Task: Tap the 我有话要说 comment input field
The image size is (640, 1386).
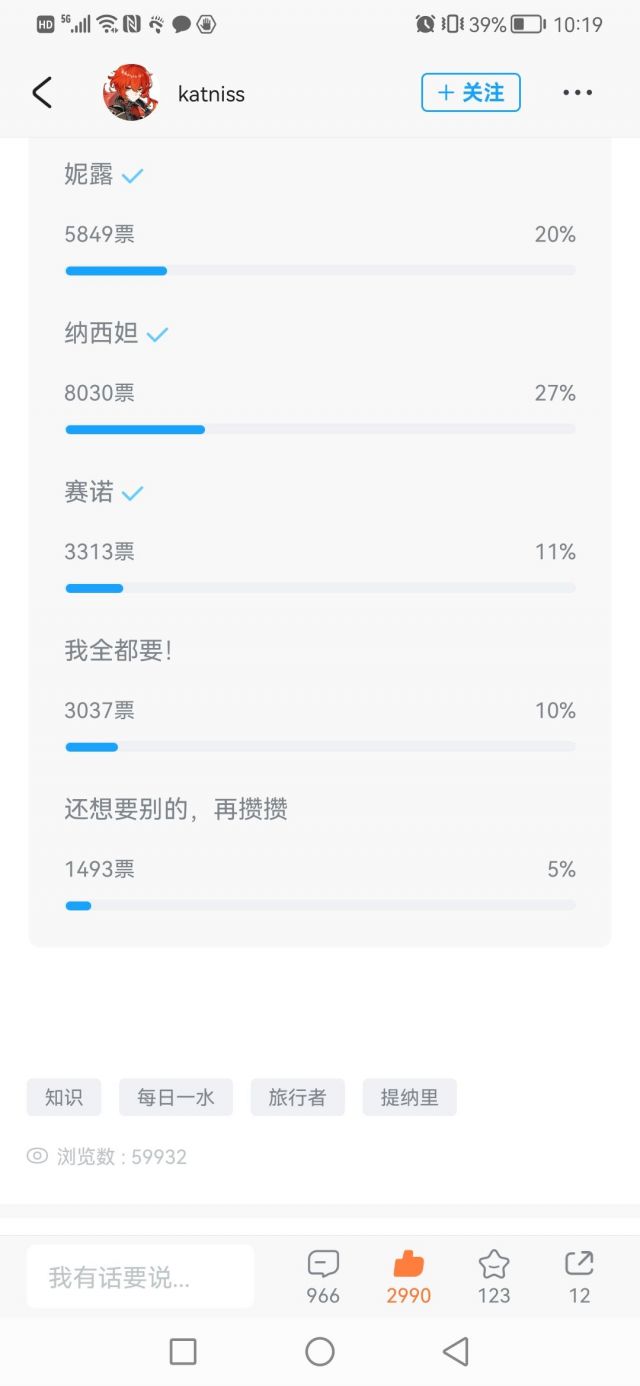Action: pos(140,1277)
